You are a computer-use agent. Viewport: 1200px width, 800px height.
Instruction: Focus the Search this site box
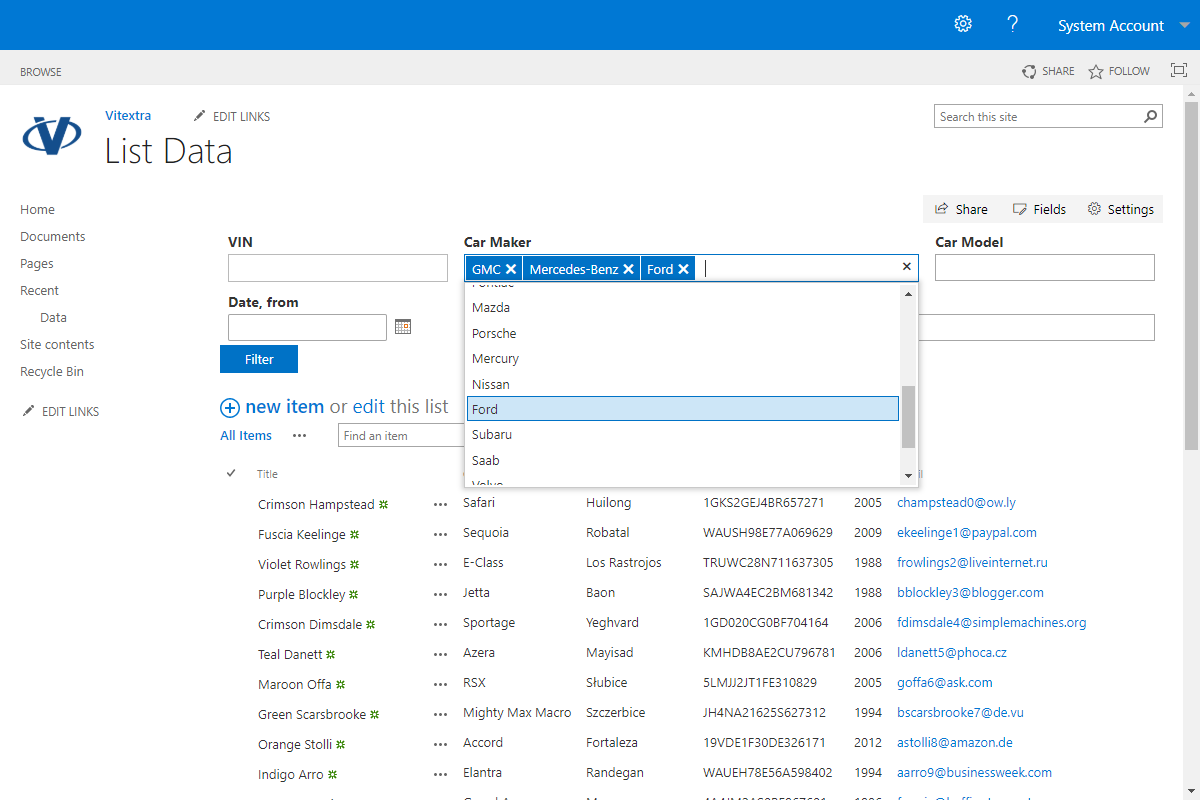pos(1038,117)
